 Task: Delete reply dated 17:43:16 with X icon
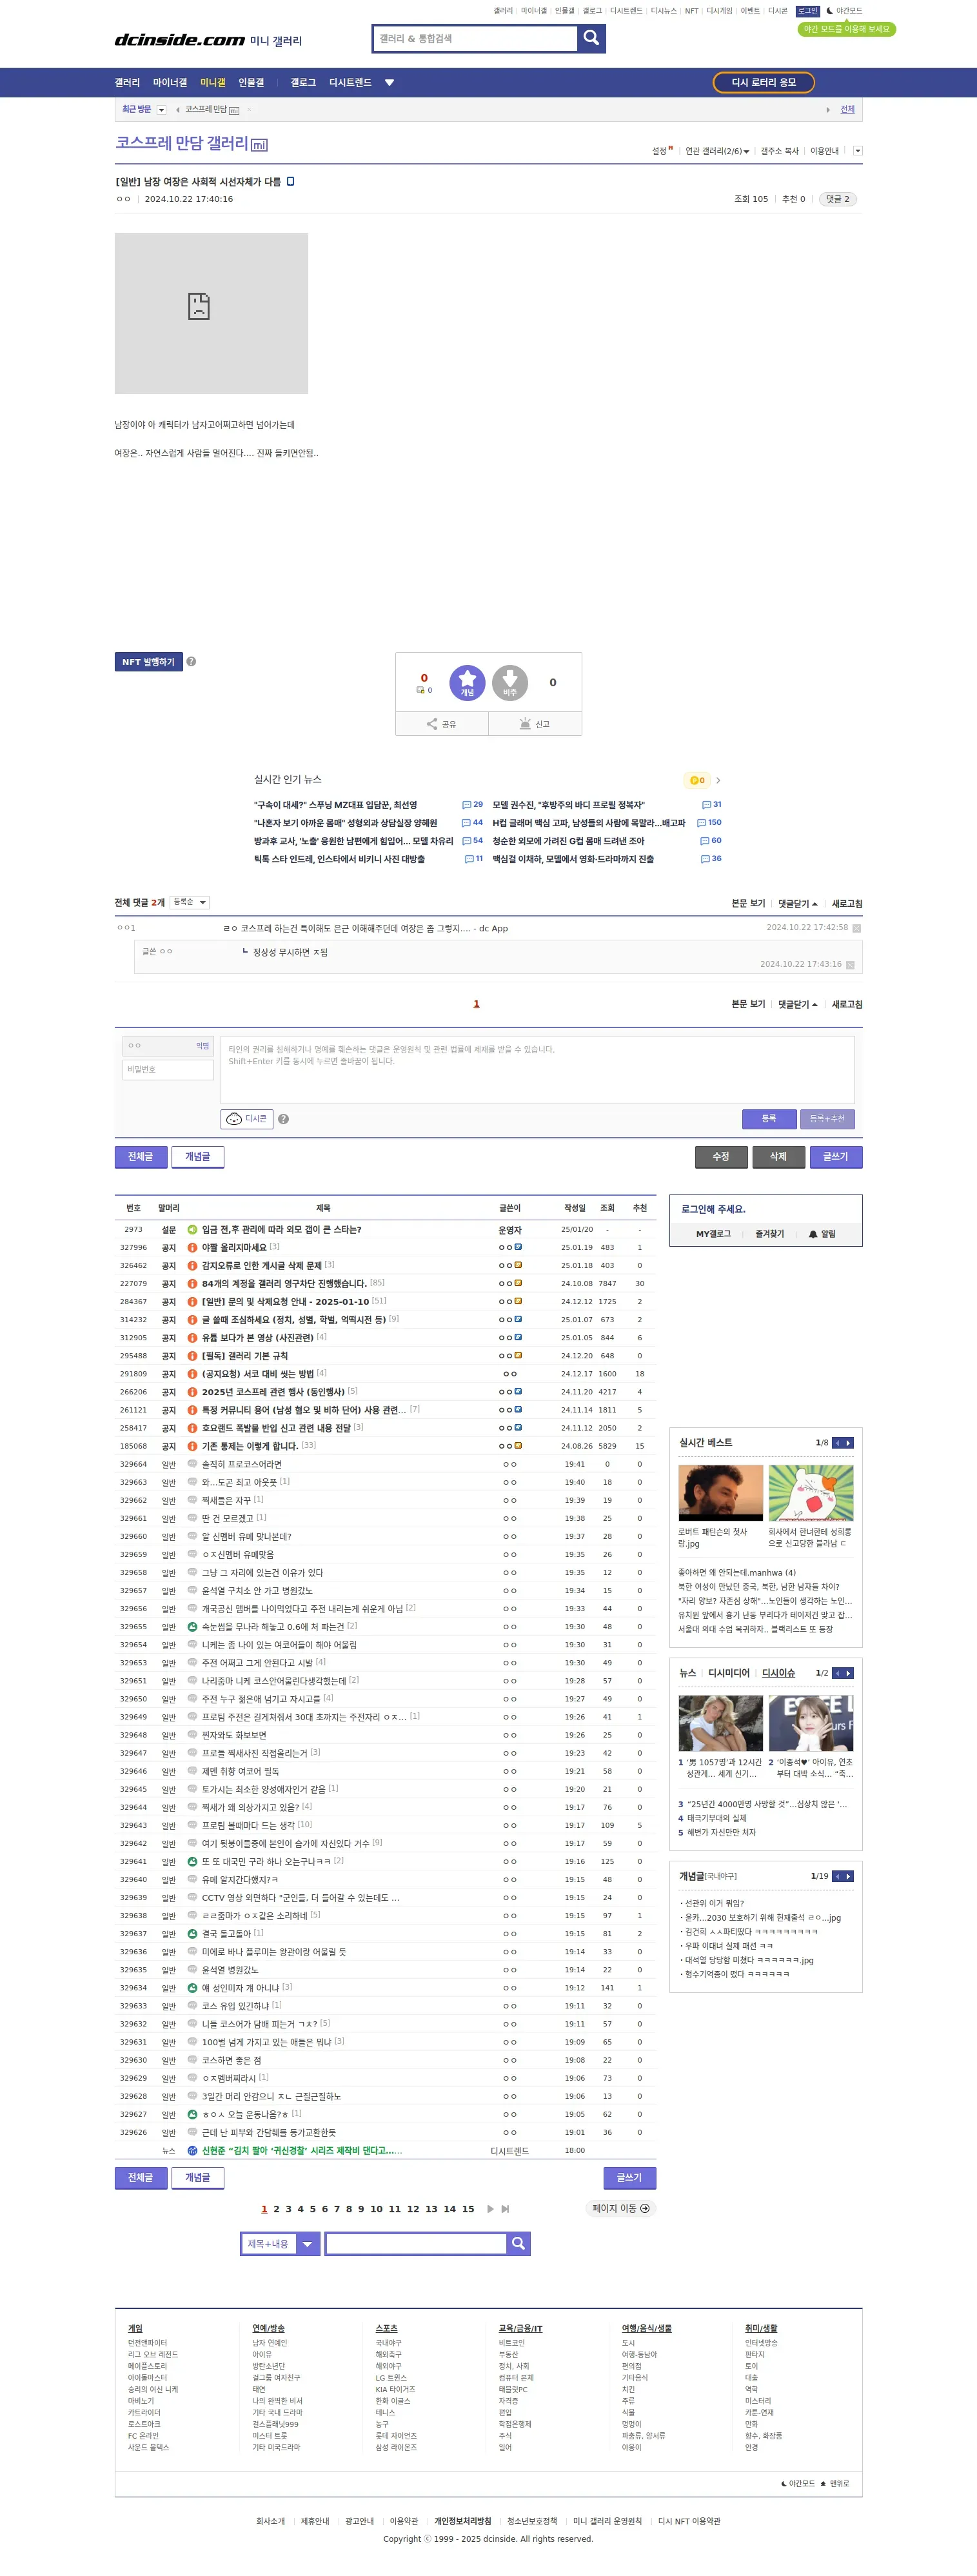point(850,965)
